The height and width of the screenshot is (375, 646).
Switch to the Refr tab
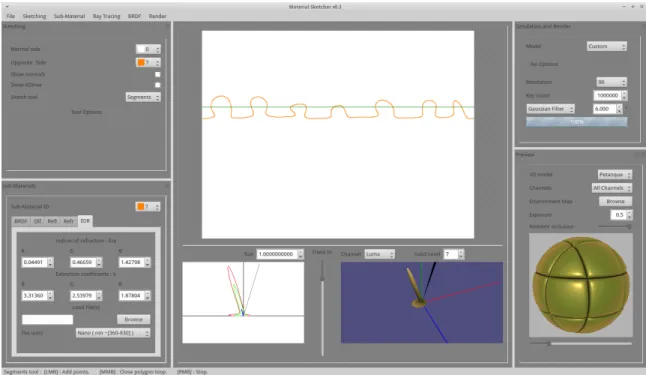[68, 221]
